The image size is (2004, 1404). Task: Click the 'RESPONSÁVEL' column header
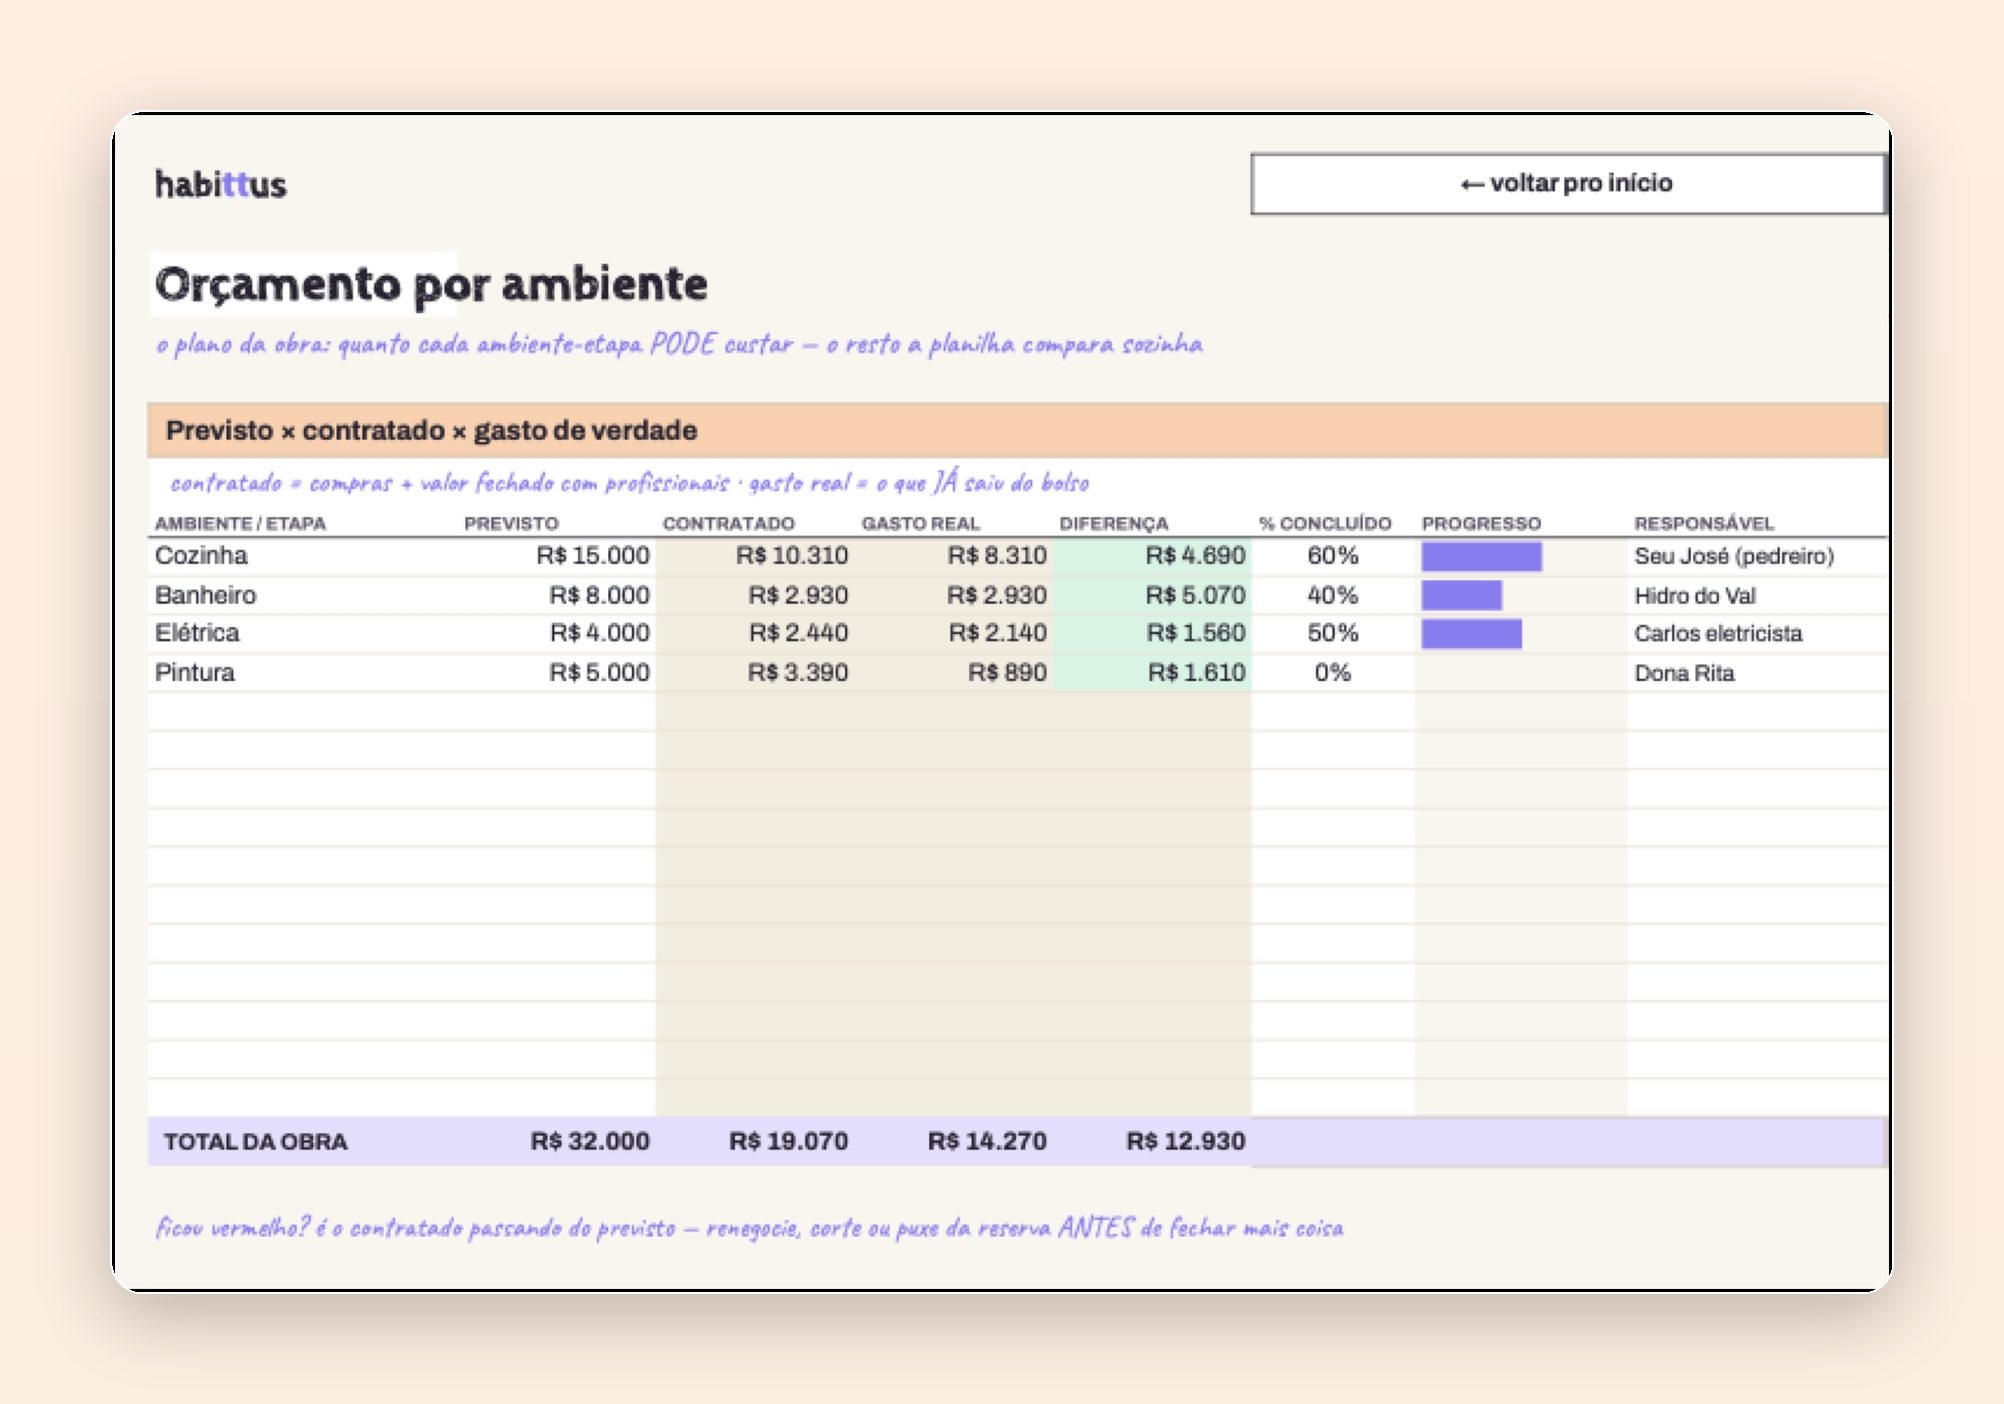point(1704,524)
